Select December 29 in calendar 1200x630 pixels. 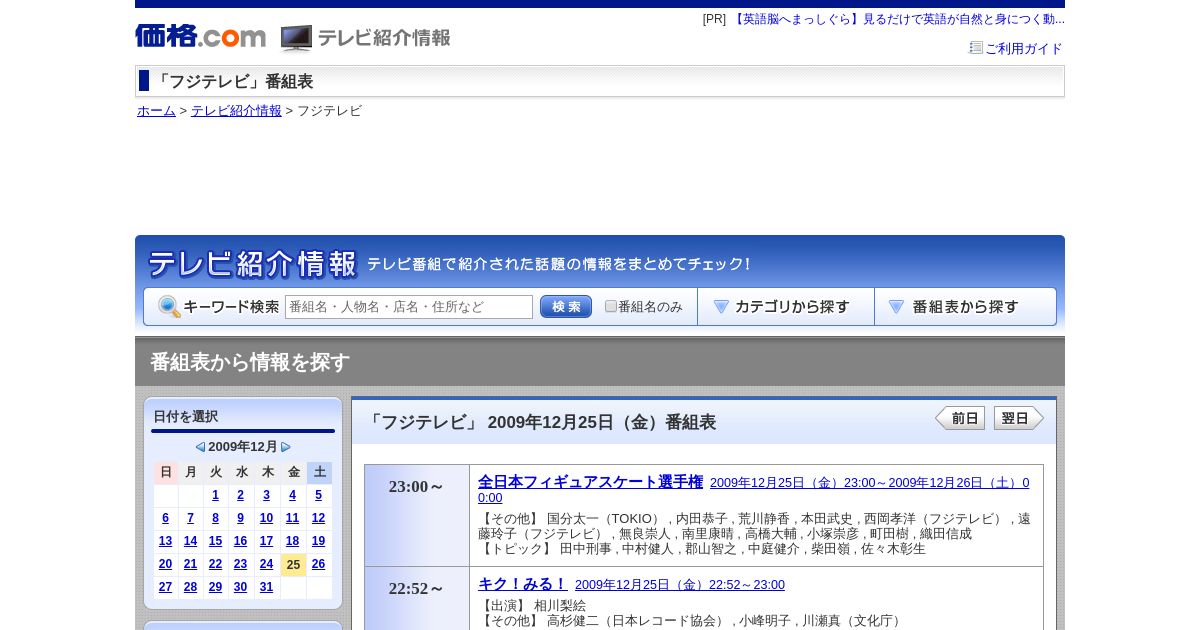click(x=215, y=587)
